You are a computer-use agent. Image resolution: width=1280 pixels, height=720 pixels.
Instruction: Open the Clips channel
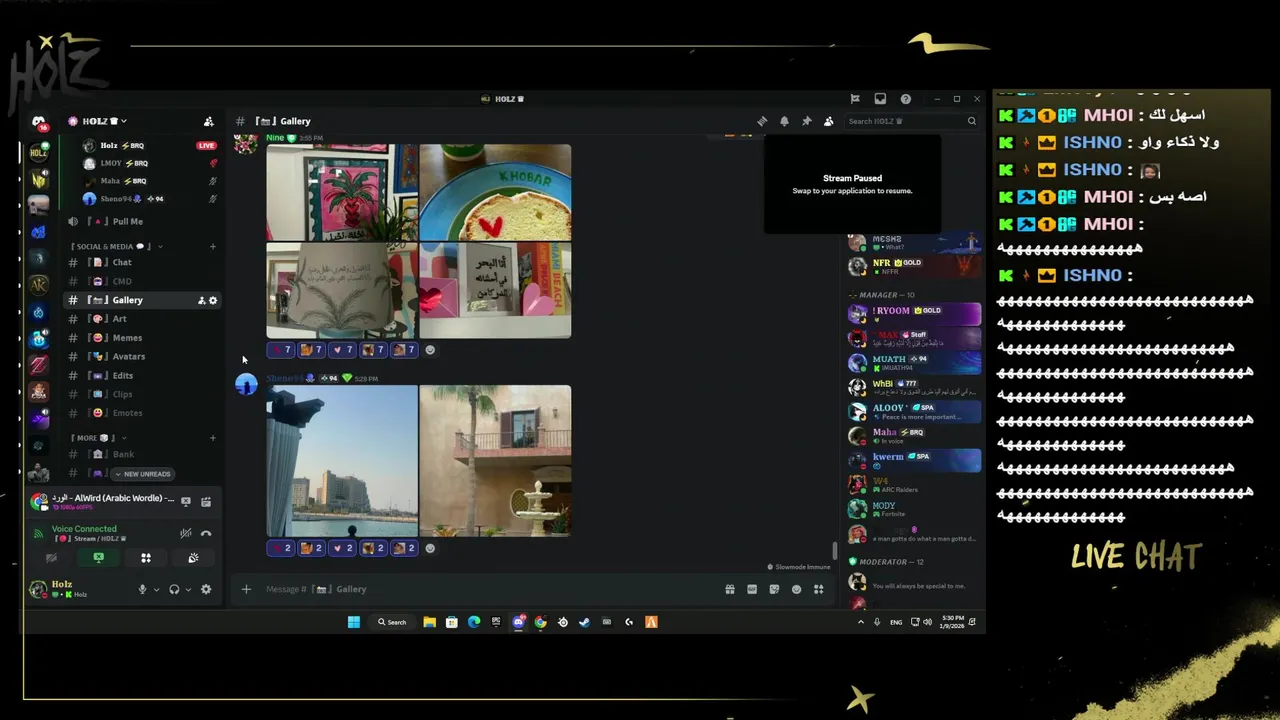click(140, 394)
